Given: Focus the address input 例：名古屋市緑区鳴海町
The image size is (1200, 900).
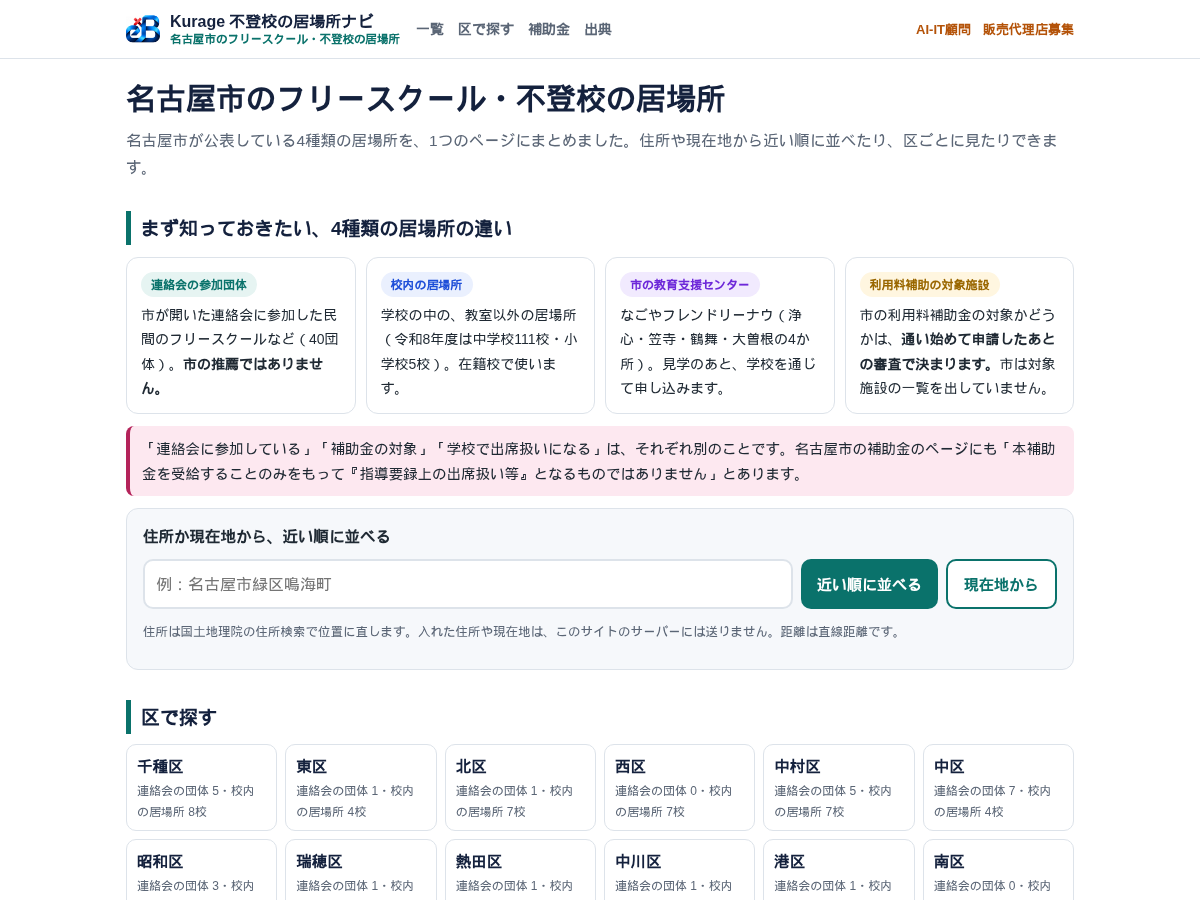Looking at the screenshot, I should pos(468,584).
